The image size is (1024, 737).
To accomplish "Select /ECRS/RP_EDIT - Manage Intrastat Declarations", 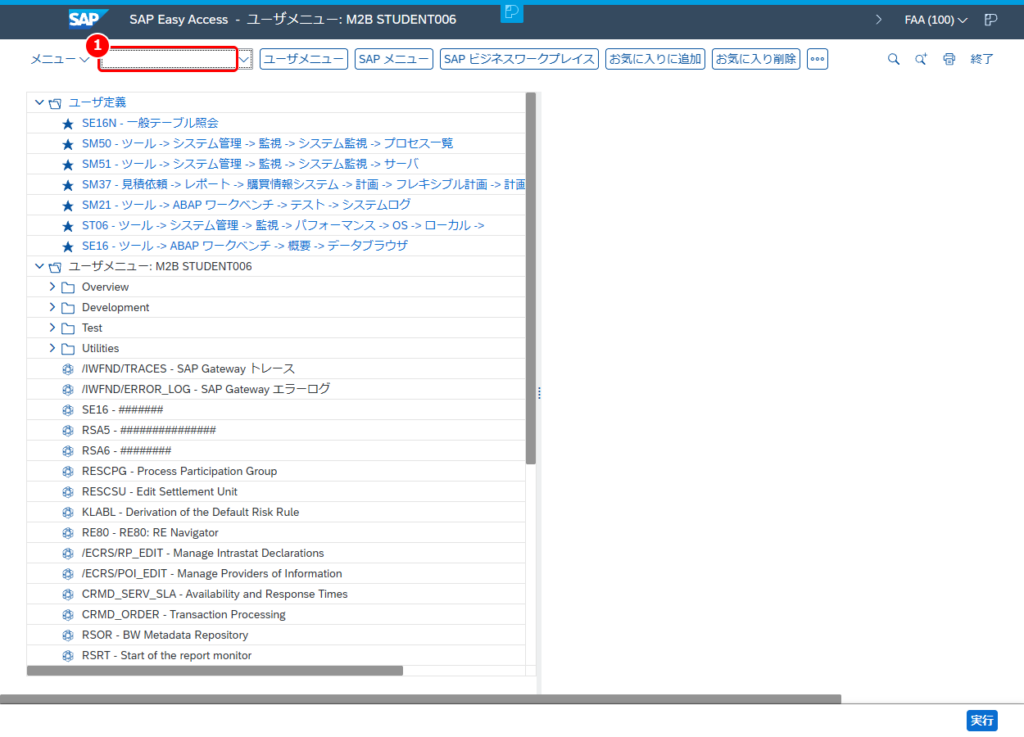I will (x=202, y=553).
